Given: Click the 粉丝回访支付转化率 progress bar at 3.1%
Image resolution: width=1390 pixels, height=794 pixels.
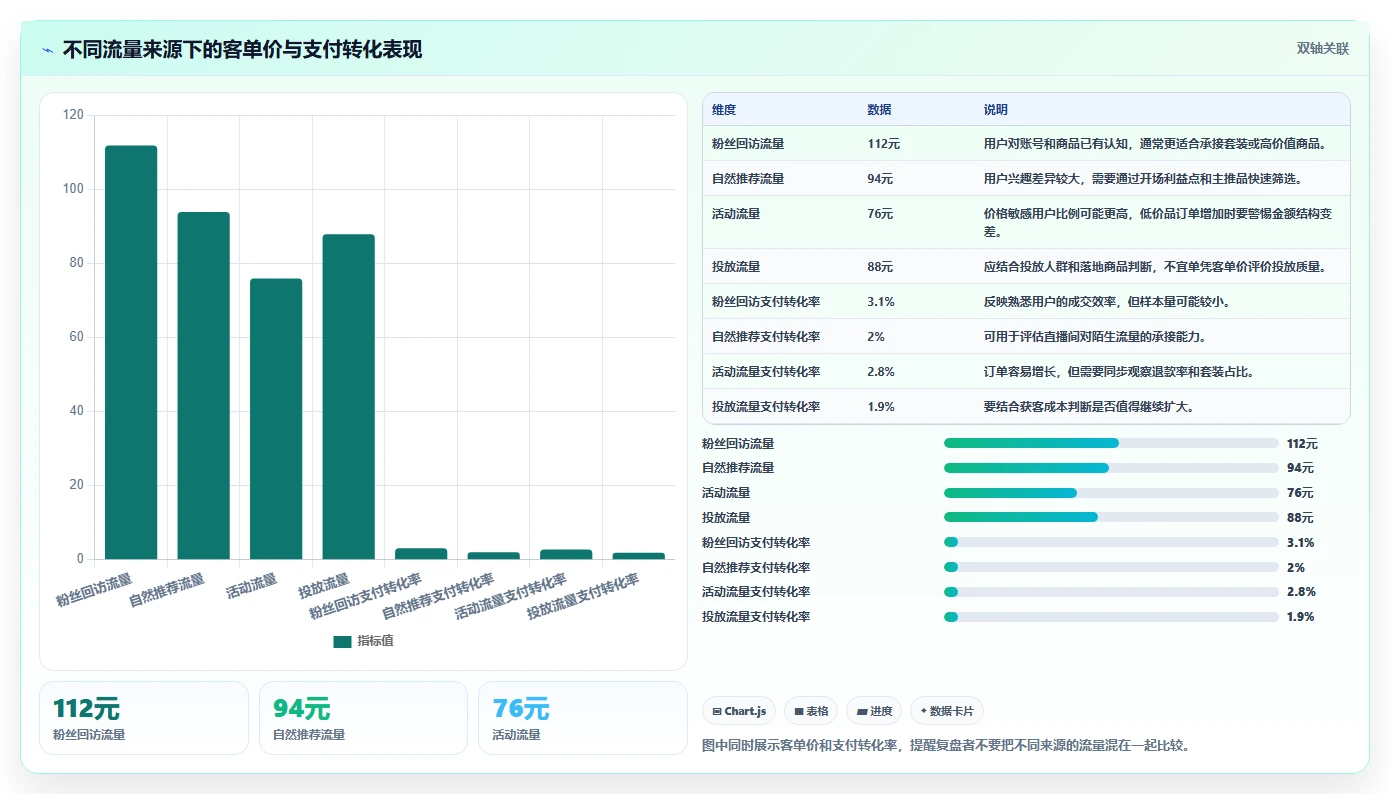Looking at the screenshot, I should click(x=1111, y=542).
